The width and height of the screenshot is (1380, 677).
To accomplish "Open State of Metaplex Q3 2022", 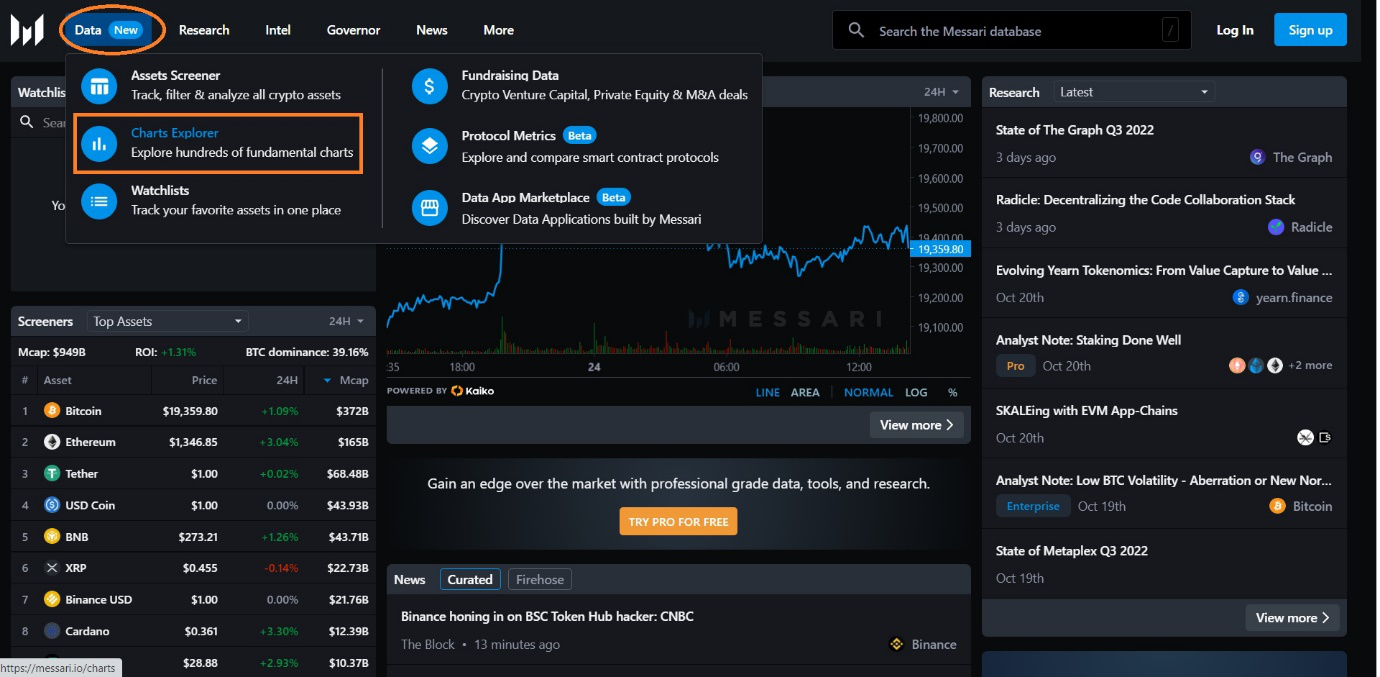I will click(x=1071, y=551).
